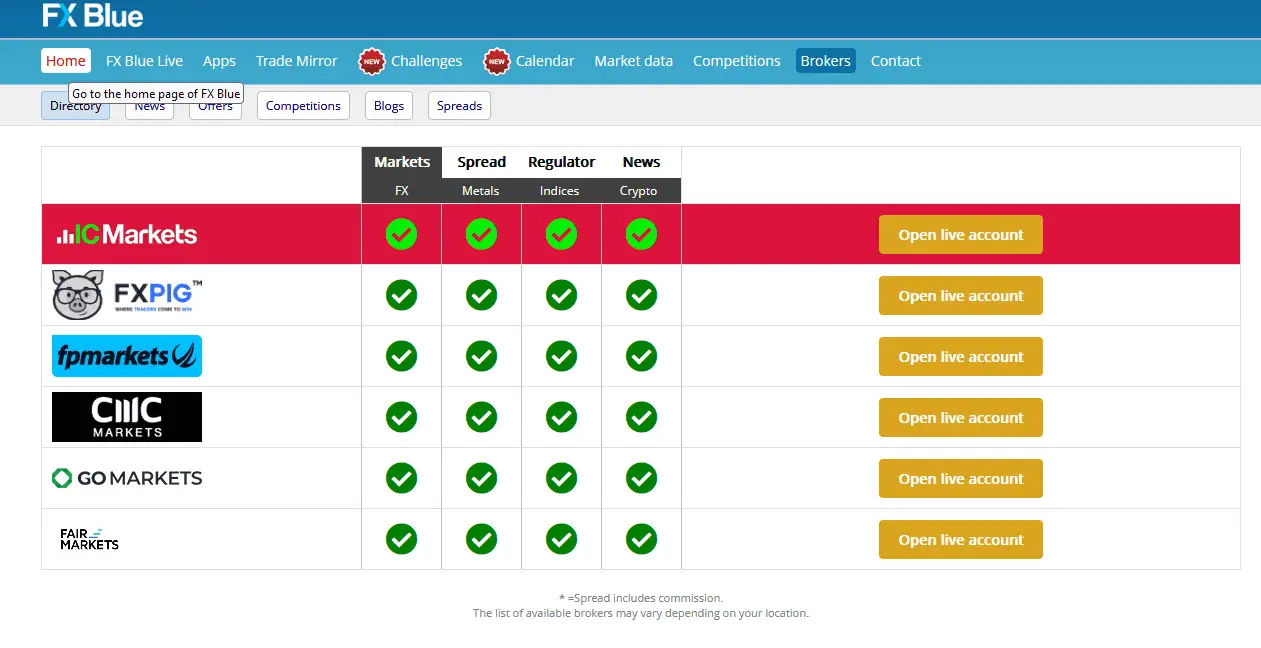Click the FX Blue logo
This screenshot has width=1261, height=648.
pos(93,15)
